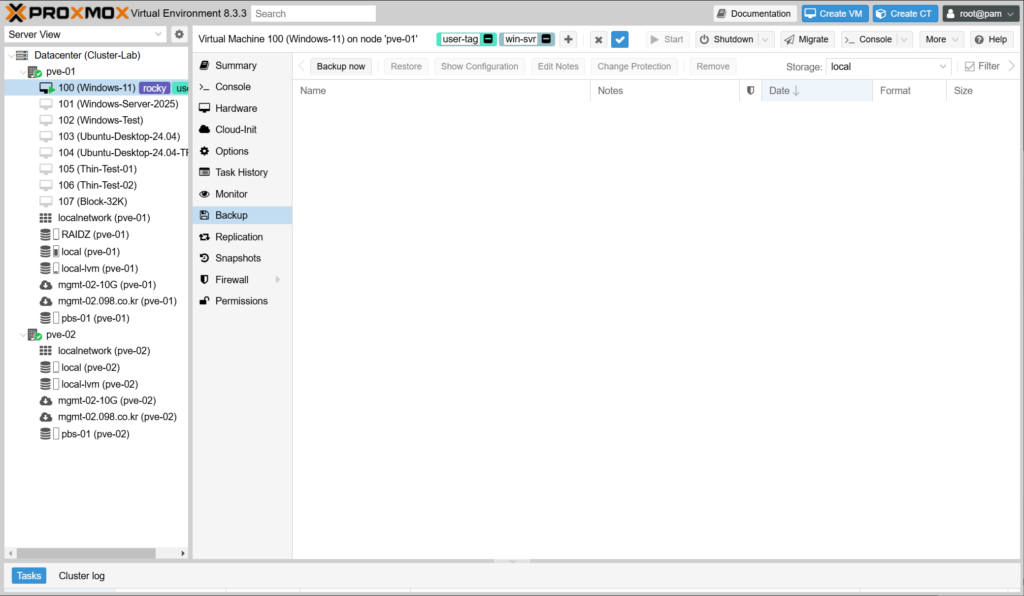Open the Snapshots section
This screenshot has height=596, width=1024.
click(238, 258)
